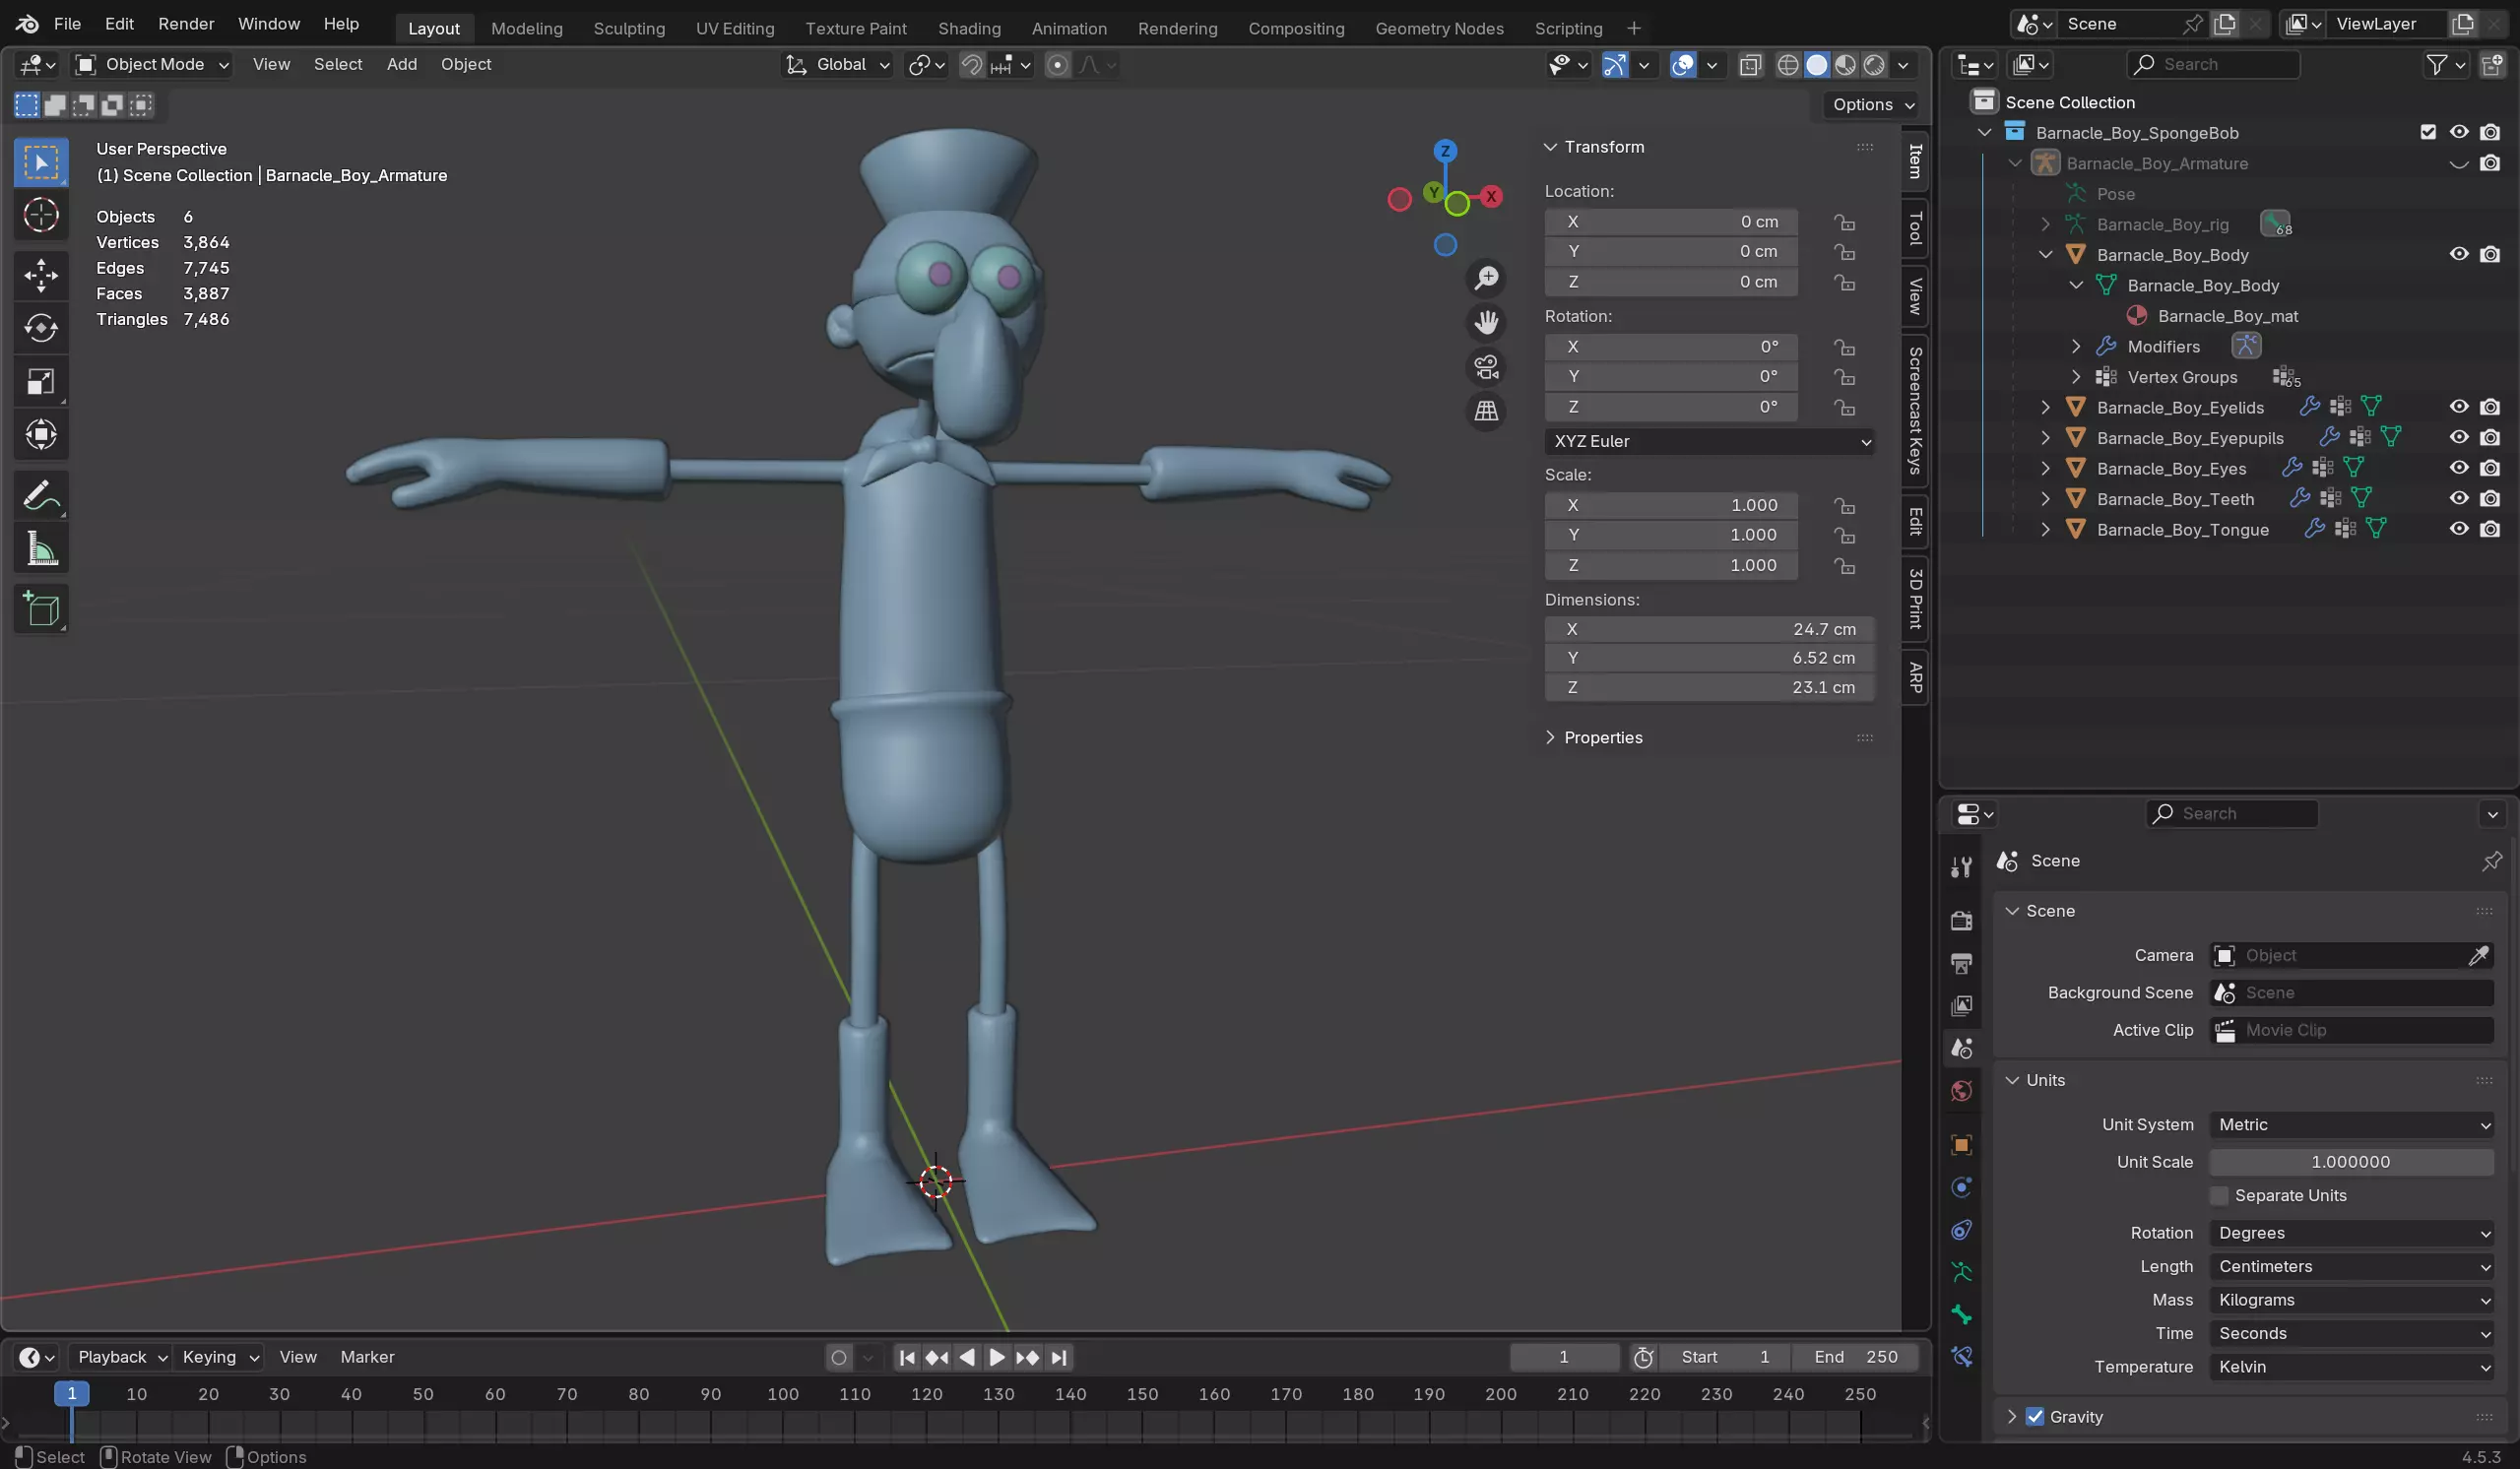The height and width of the screenshot is (1469, 2520).
Task: Open Armature data properties icon
Action: (1961, 1272)
